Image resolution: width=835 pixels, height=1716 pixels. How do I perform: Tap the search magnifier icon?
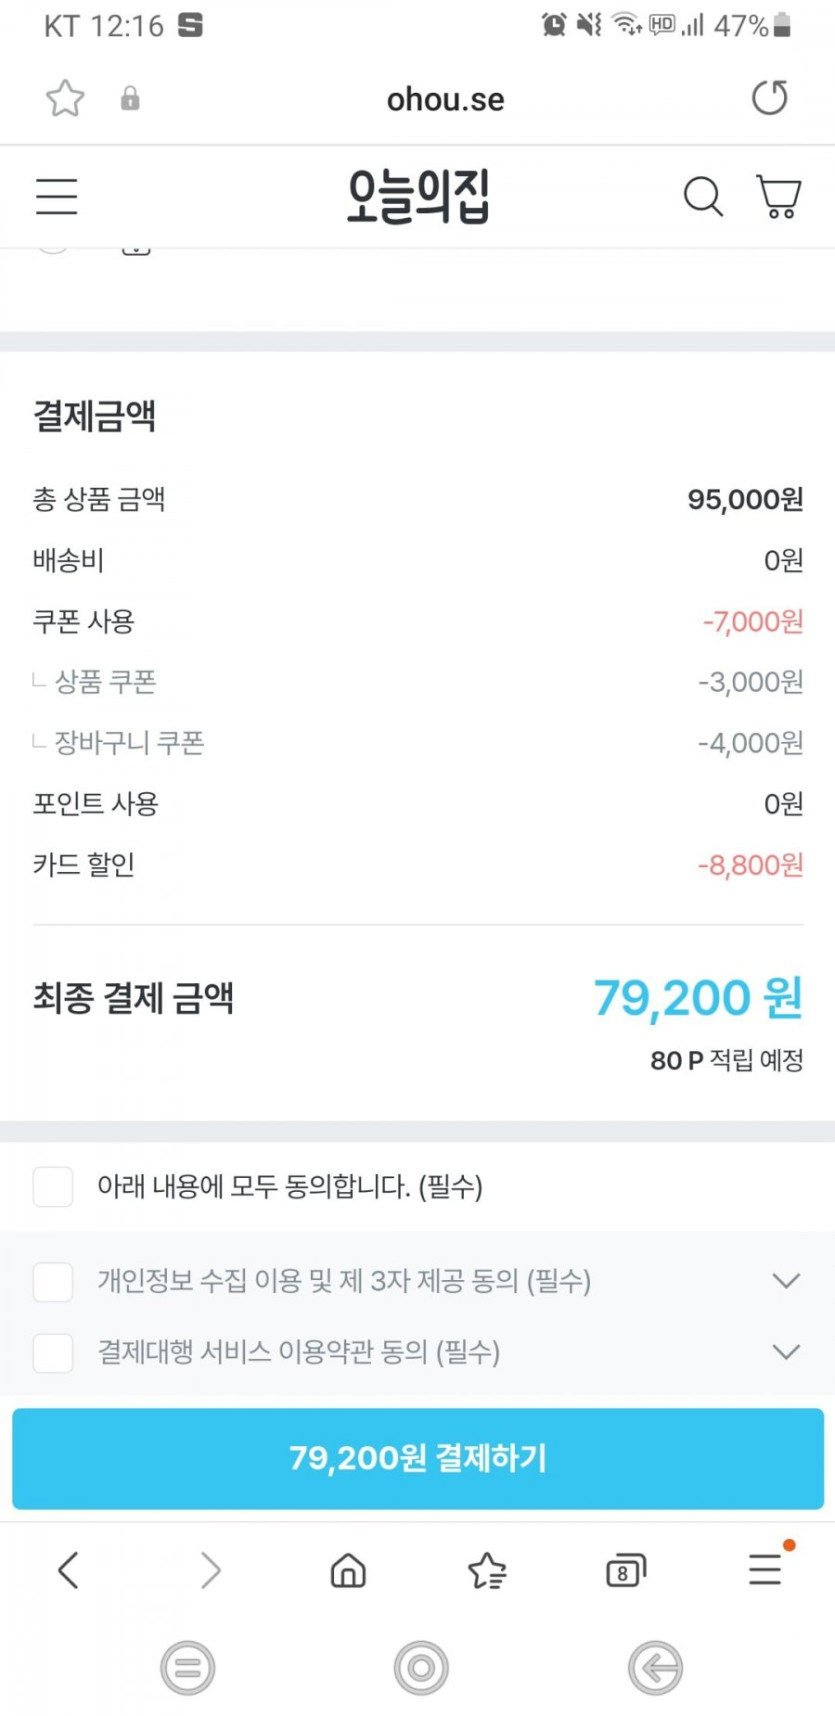click(x=703, y=196)
